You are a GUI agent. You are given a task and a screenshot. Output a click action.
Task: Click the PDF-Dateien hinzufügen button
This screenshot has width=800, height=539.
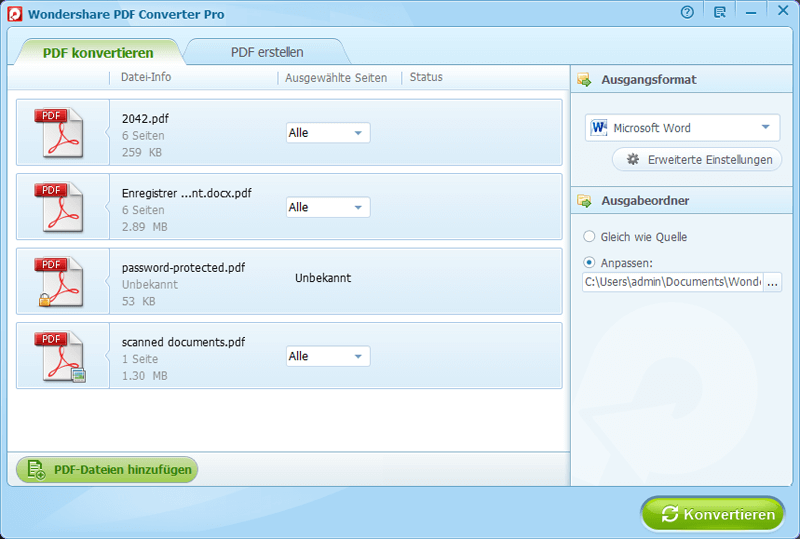(107, 470)
